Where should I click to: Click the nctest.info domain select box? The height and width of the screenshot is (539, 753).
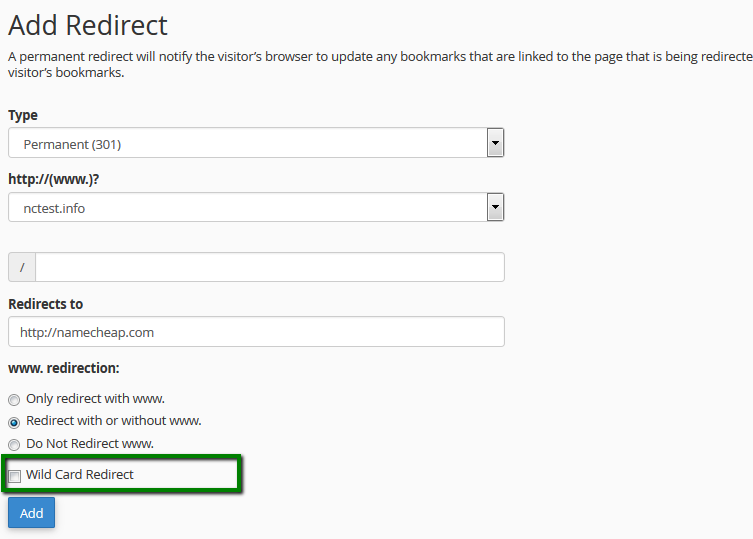pos(256,207)
